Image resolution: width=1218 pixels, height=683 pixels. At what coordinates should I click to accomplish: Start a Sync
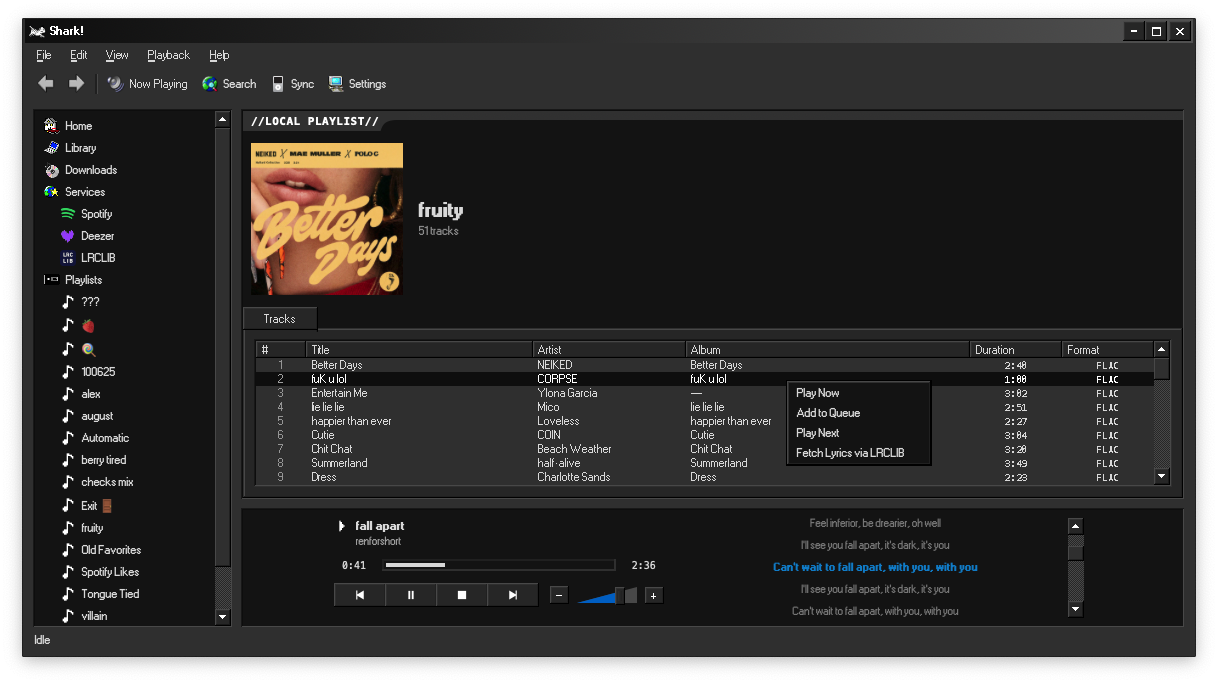pos(293,84)
